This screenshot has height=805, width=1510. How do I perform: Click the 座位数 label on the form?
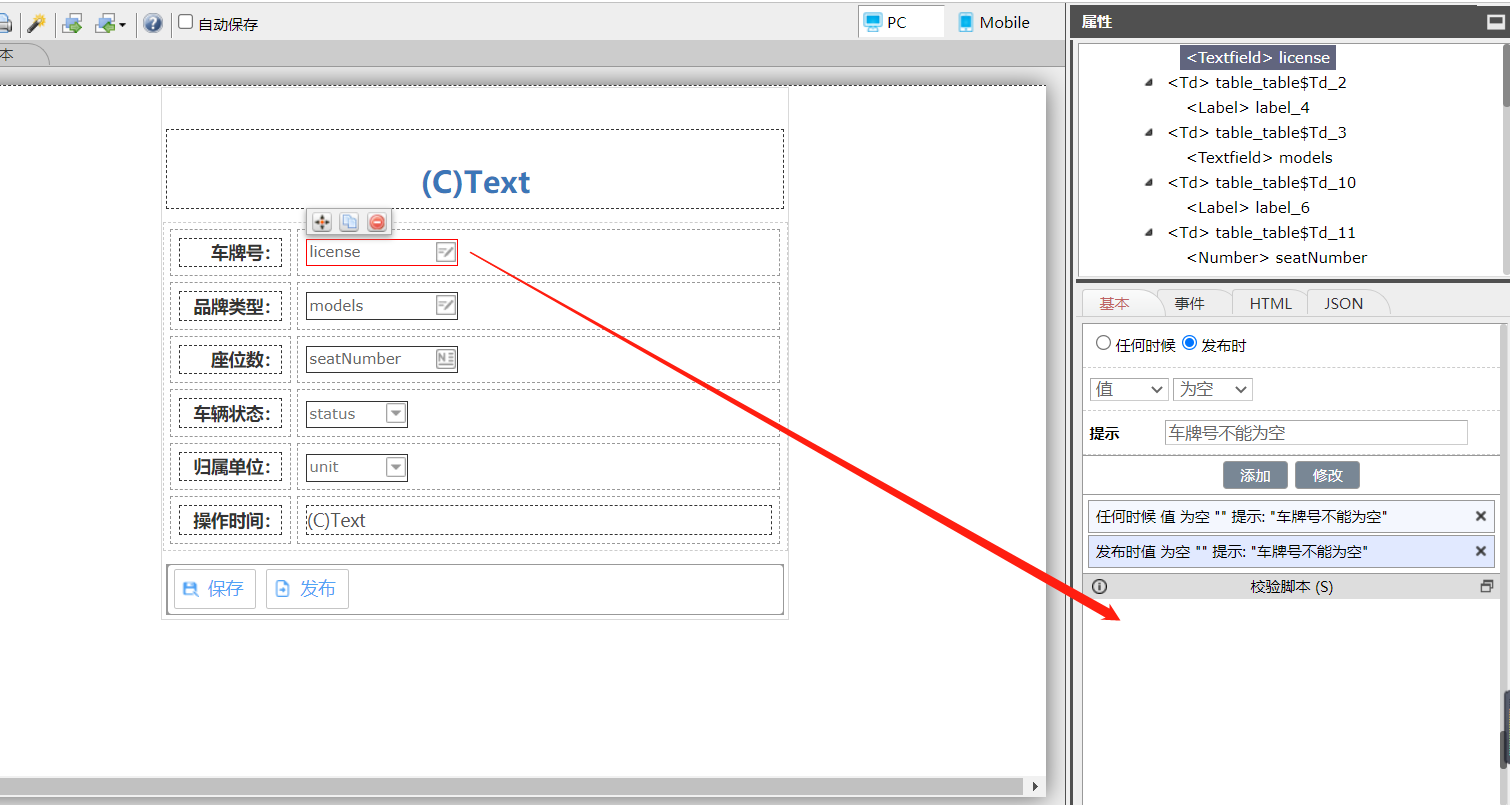(230, 360)
